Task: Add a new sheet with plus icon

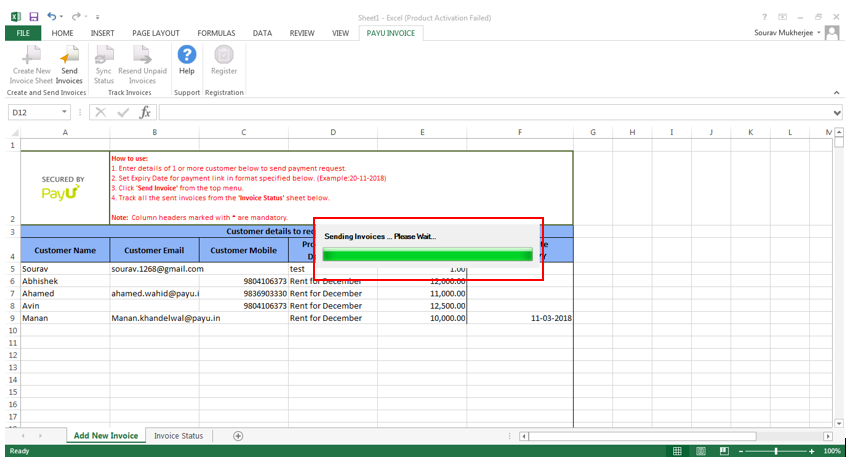Action: coord(238,436)
